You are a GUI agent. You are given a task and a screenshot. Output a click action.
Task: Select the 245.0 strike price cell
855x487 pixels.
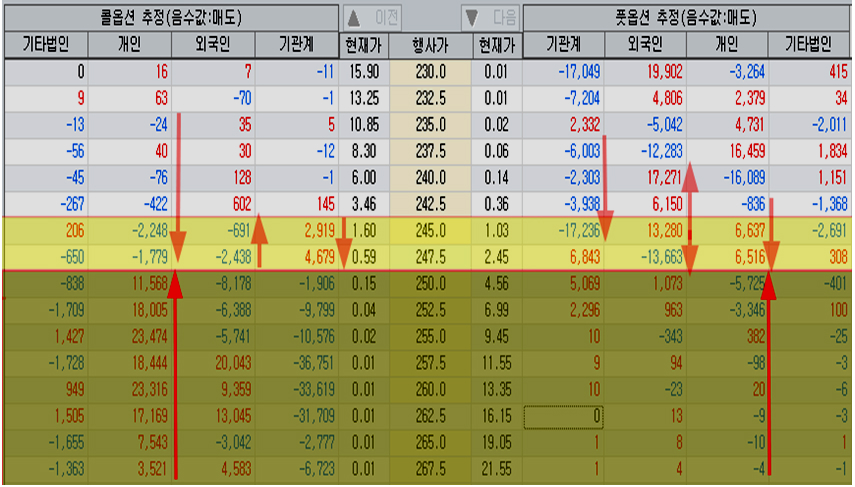[430, 230]
